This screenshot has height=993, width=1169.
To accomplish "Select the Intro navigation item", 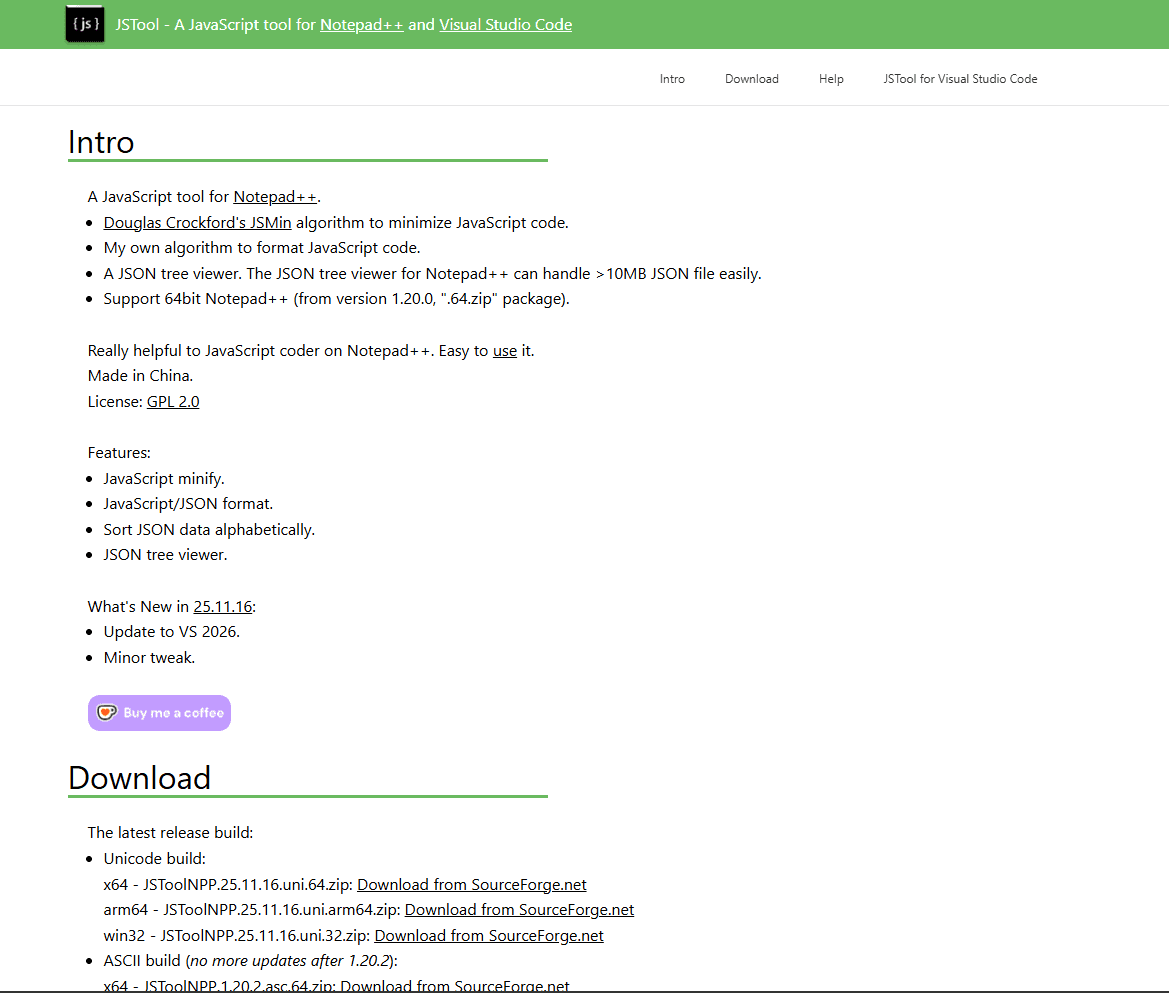I will coord(672,78).
